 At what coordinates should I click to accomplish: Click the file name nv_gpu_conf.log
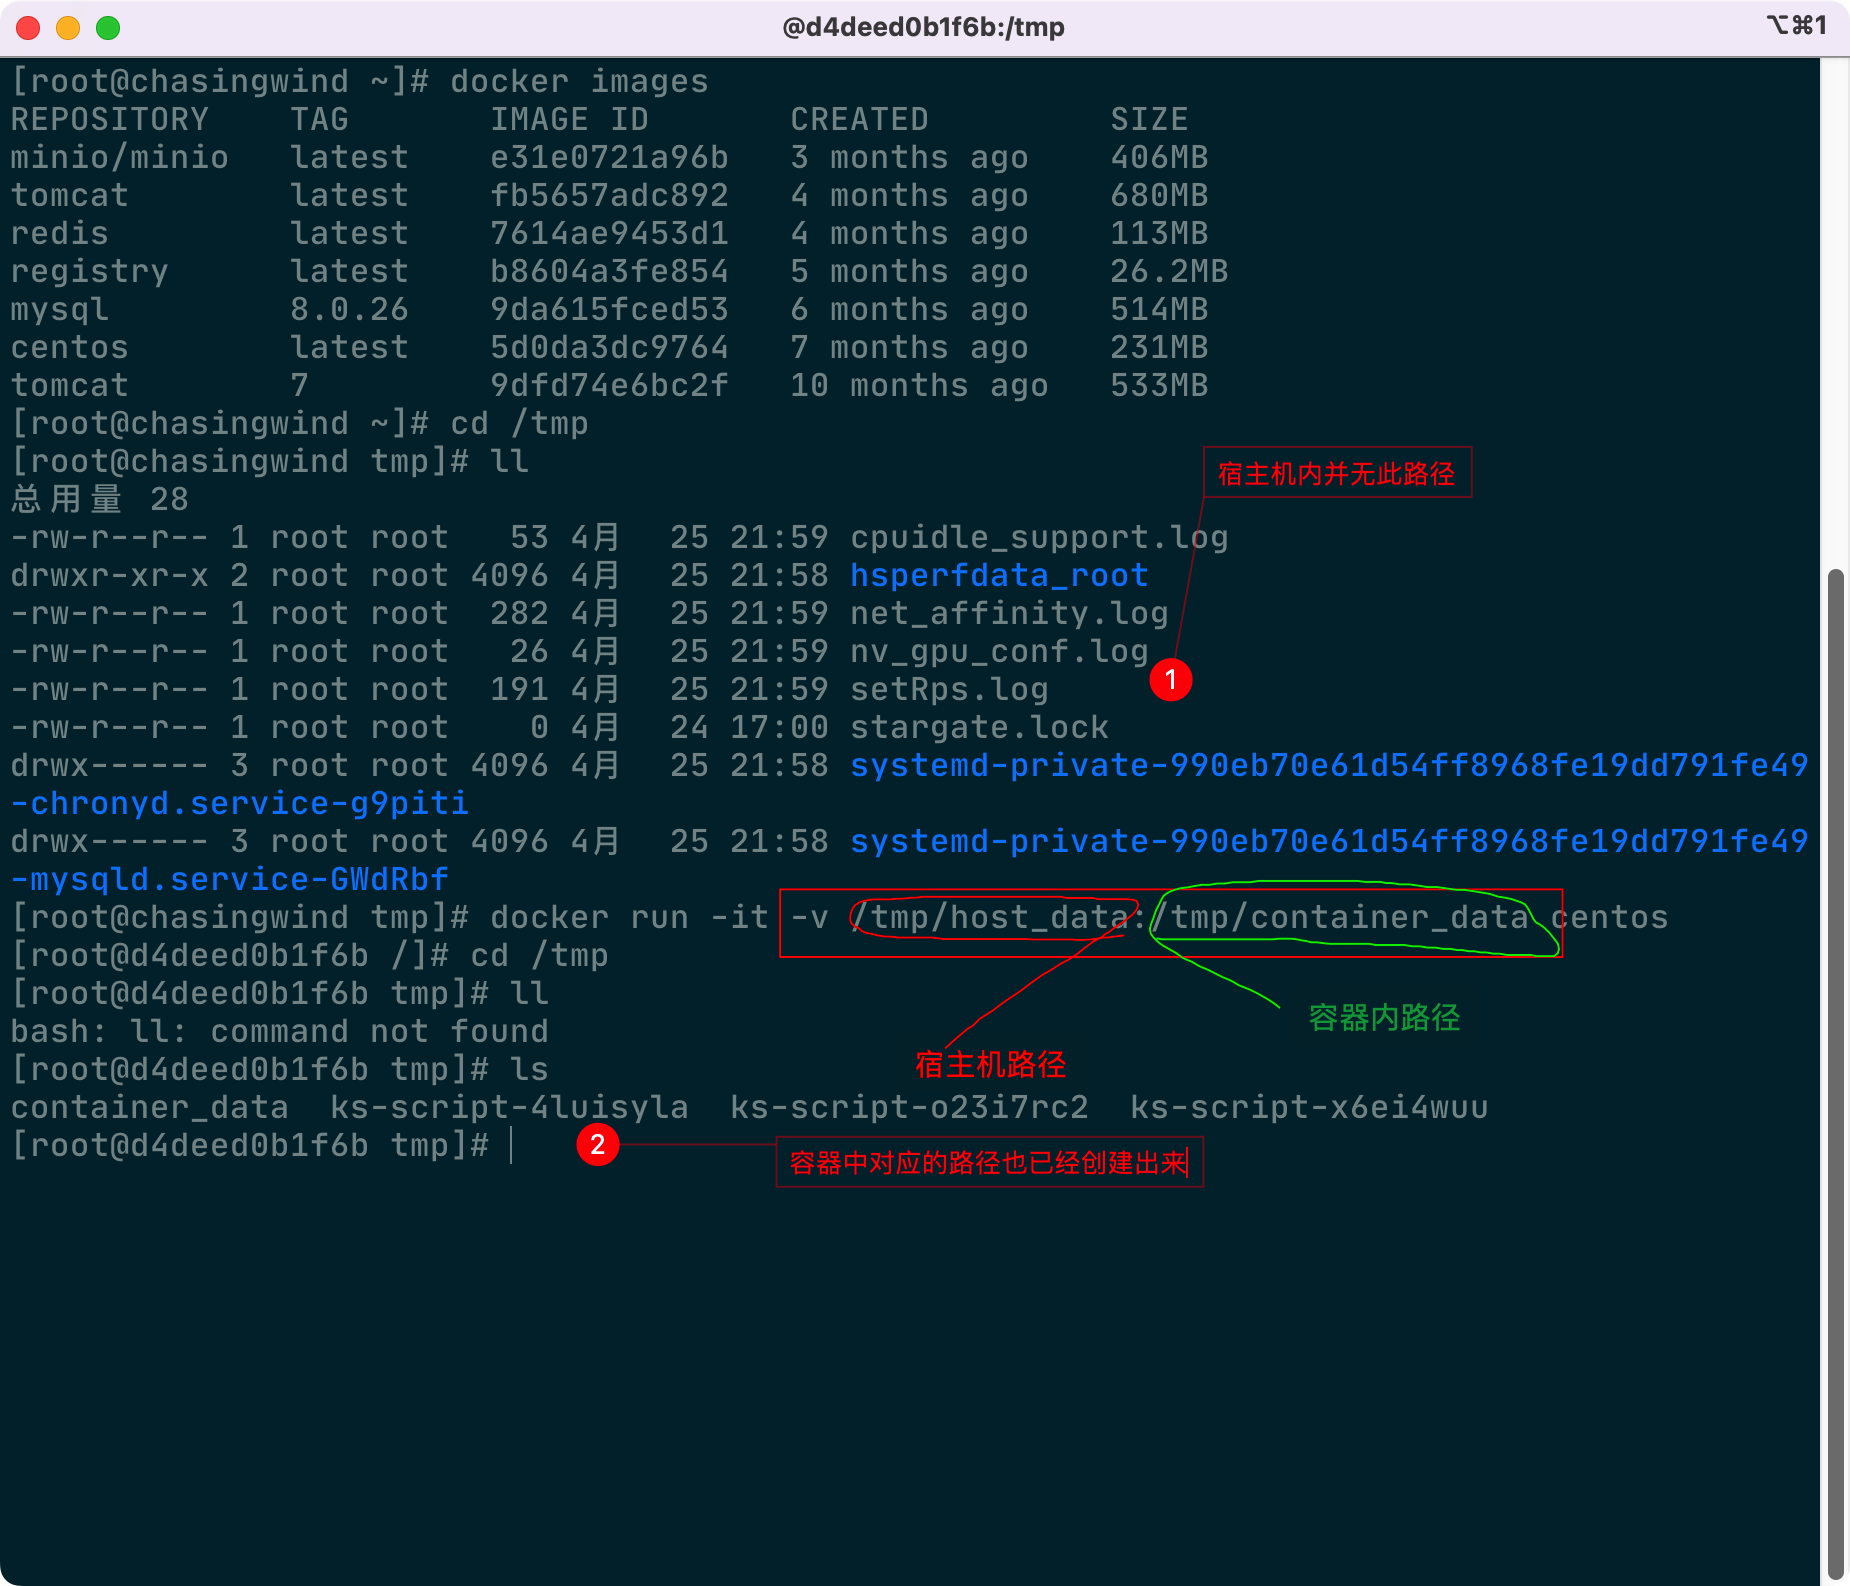pyautogui.click(x=999, y=651)
